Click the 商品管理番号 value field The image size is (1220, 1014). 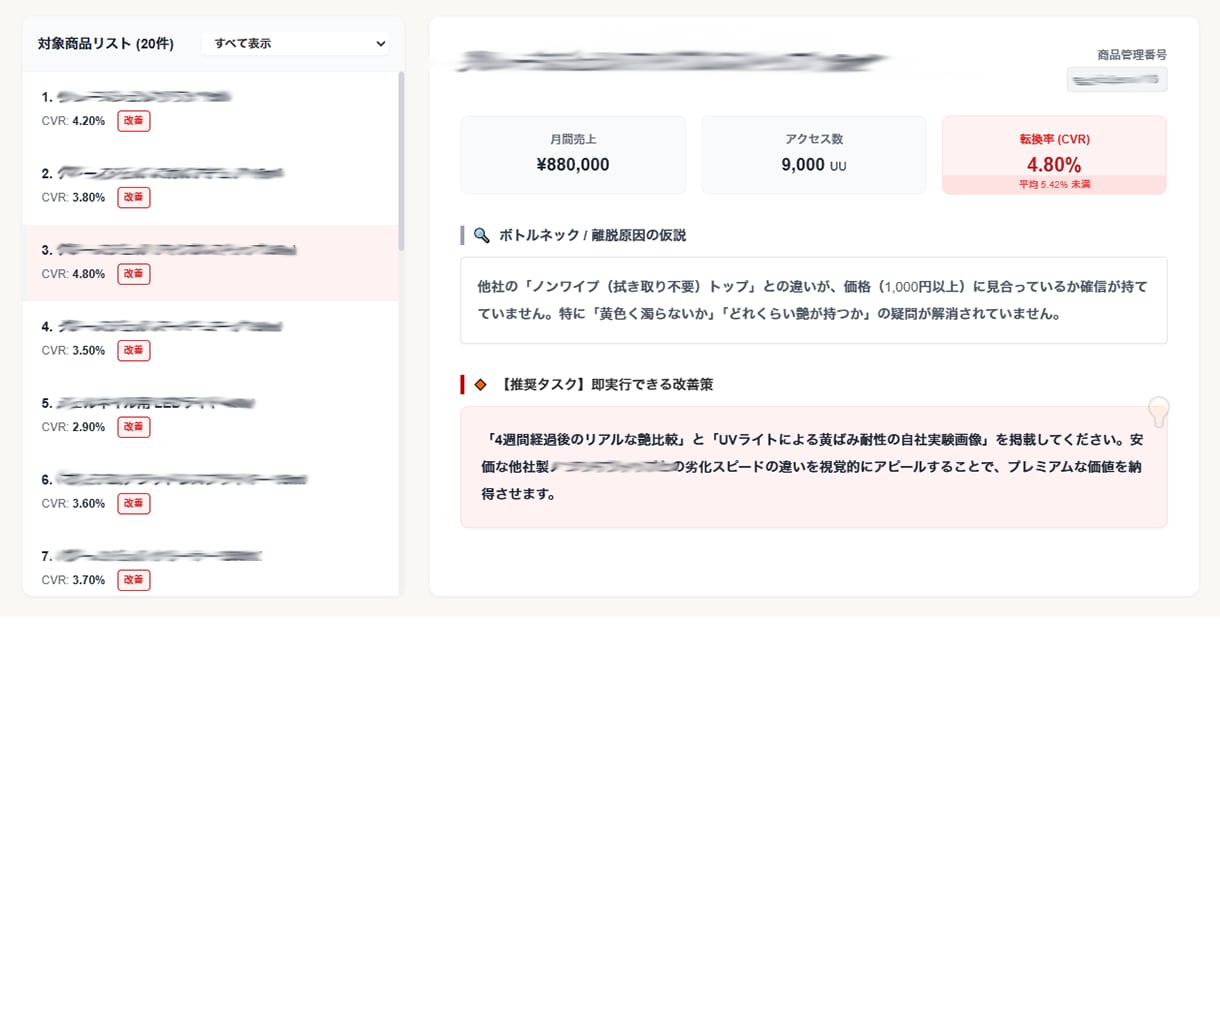pos(1117,80)
